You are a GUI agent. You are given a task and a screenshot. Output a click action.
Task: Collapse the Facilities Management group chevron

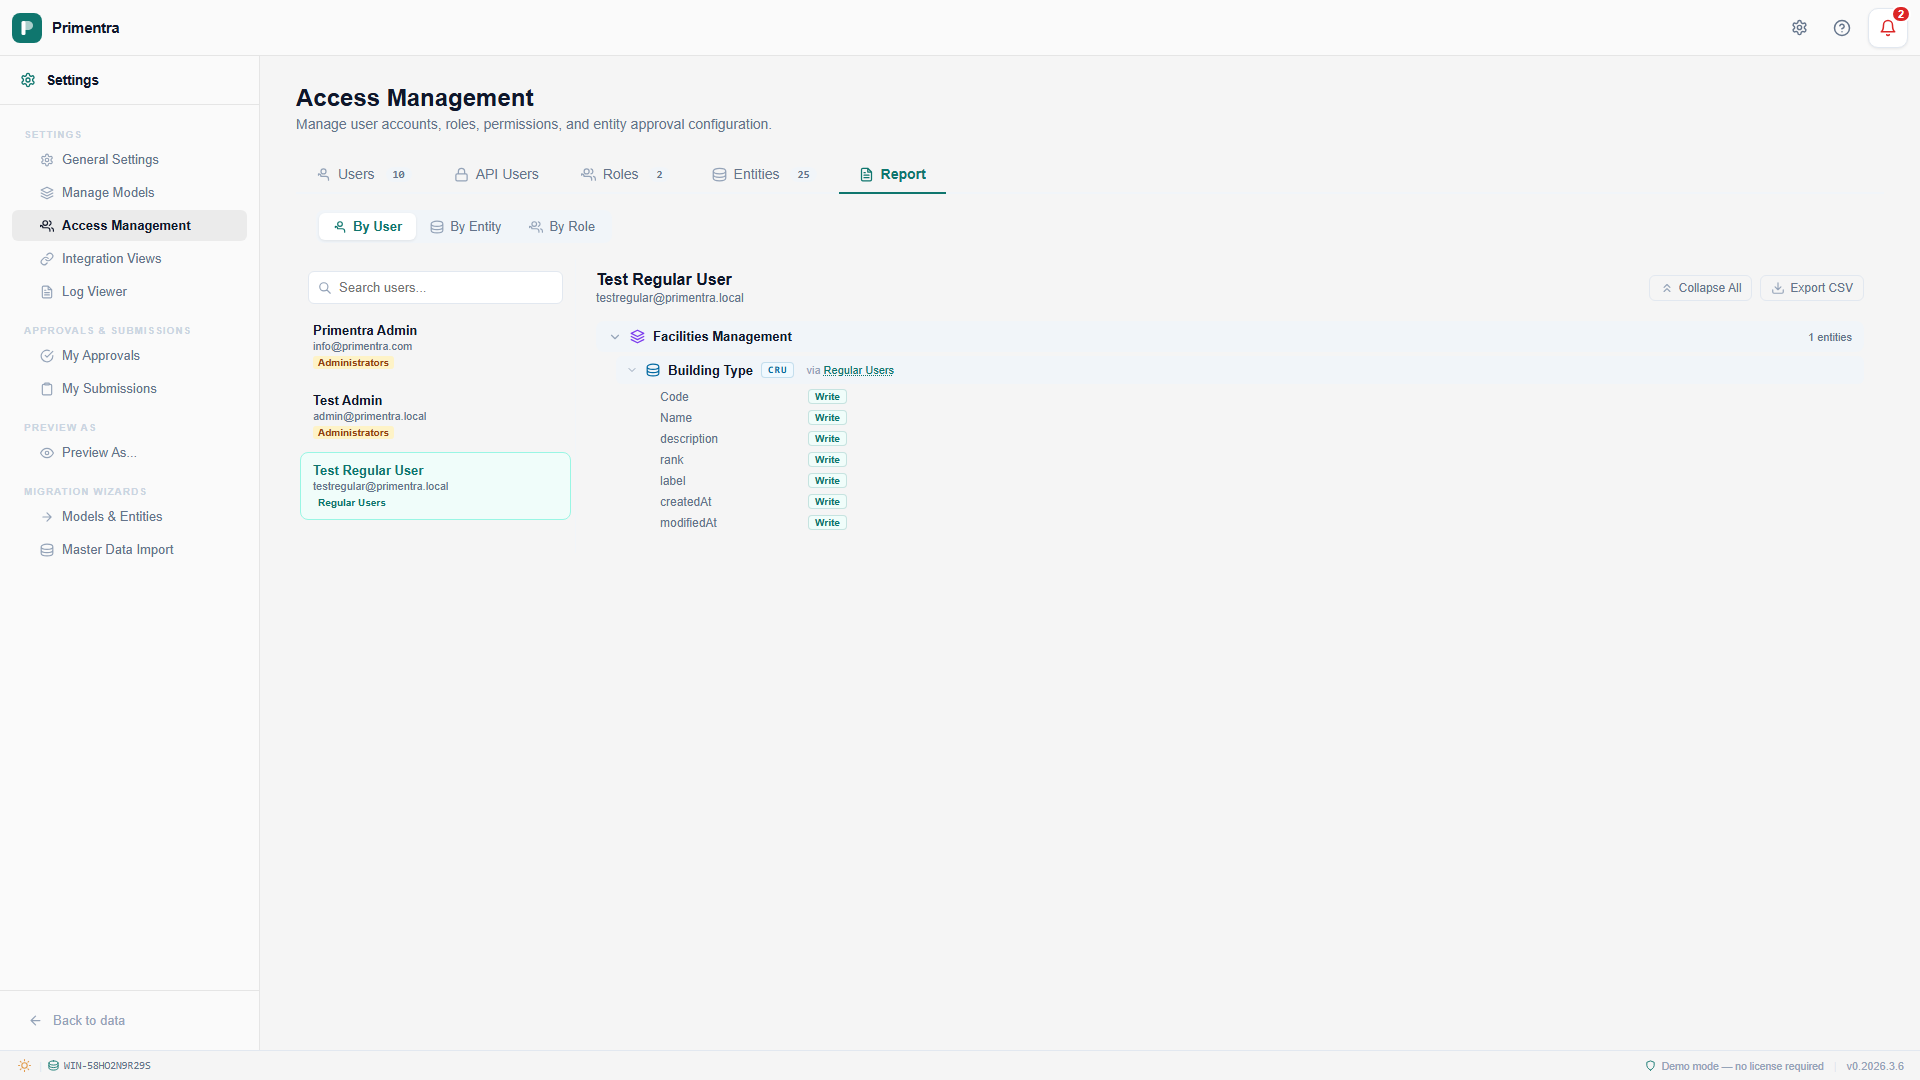pos(615,337)
